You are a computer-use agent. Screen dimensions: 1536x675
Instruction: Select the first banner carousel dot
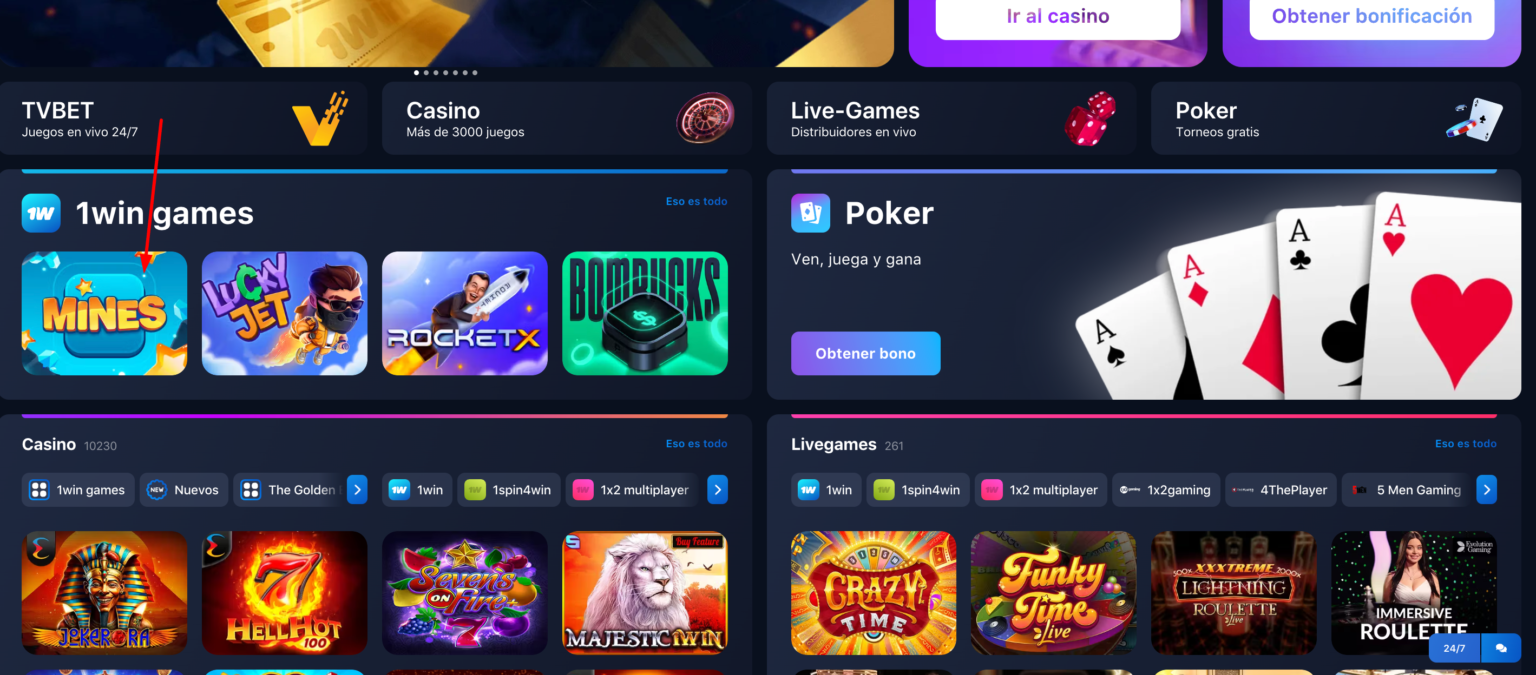click(x=417, y=73)
